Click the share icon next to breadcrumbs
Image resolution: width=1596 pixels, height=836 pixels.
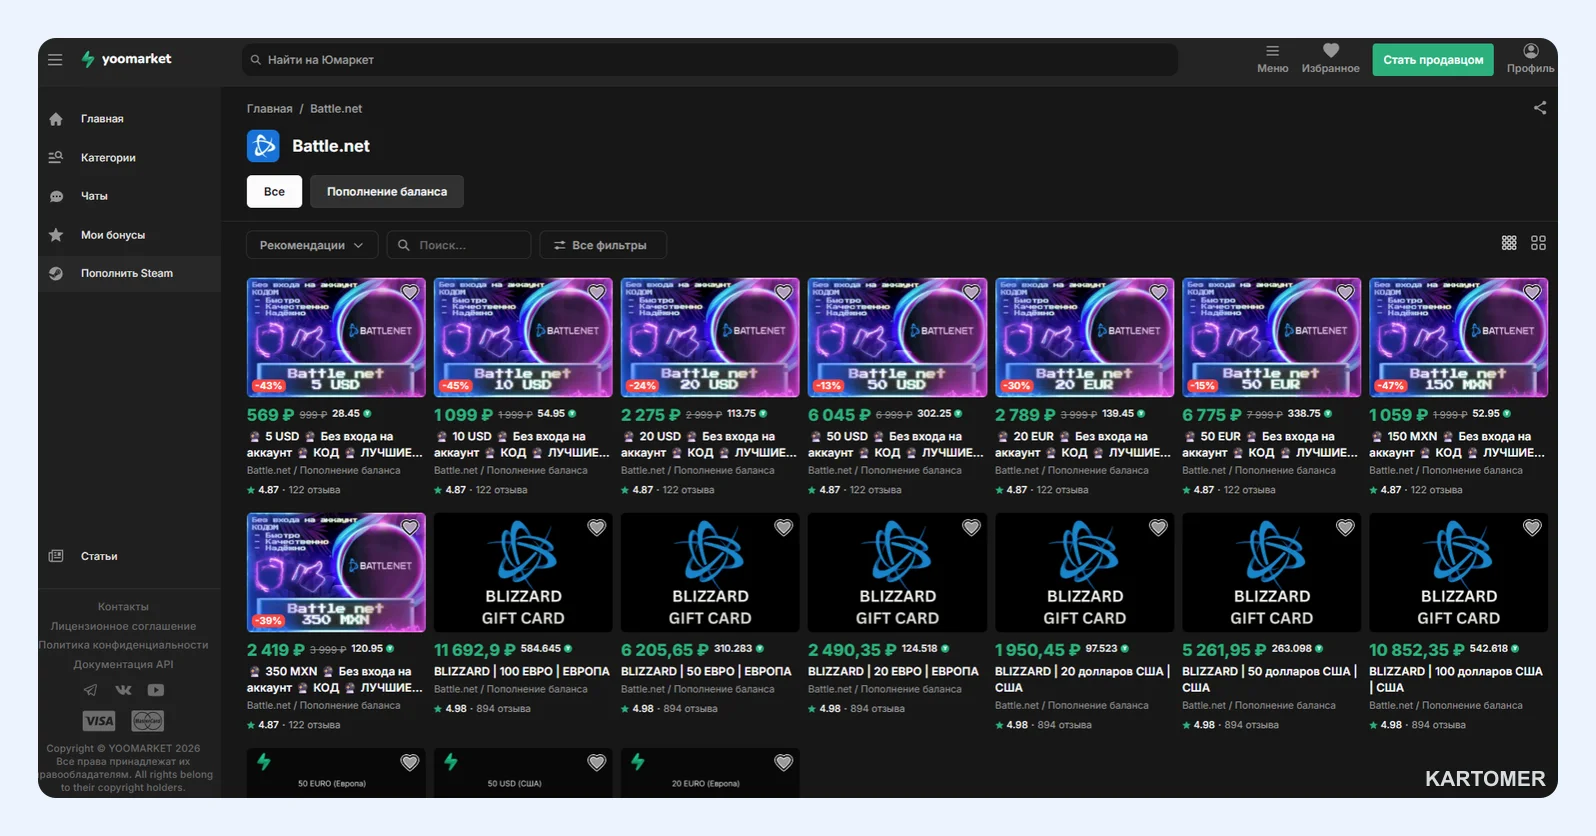tap(1540, 108)
